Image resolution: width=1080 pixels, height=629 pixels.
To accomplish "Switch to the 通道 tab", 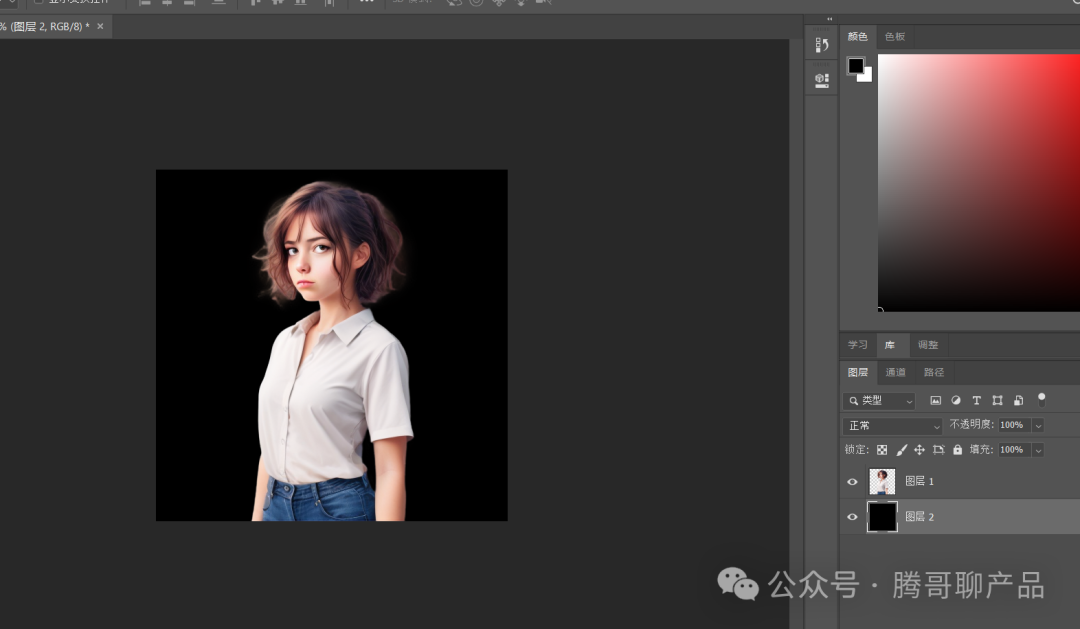I will pyautogui.click(x=895, y=372).
